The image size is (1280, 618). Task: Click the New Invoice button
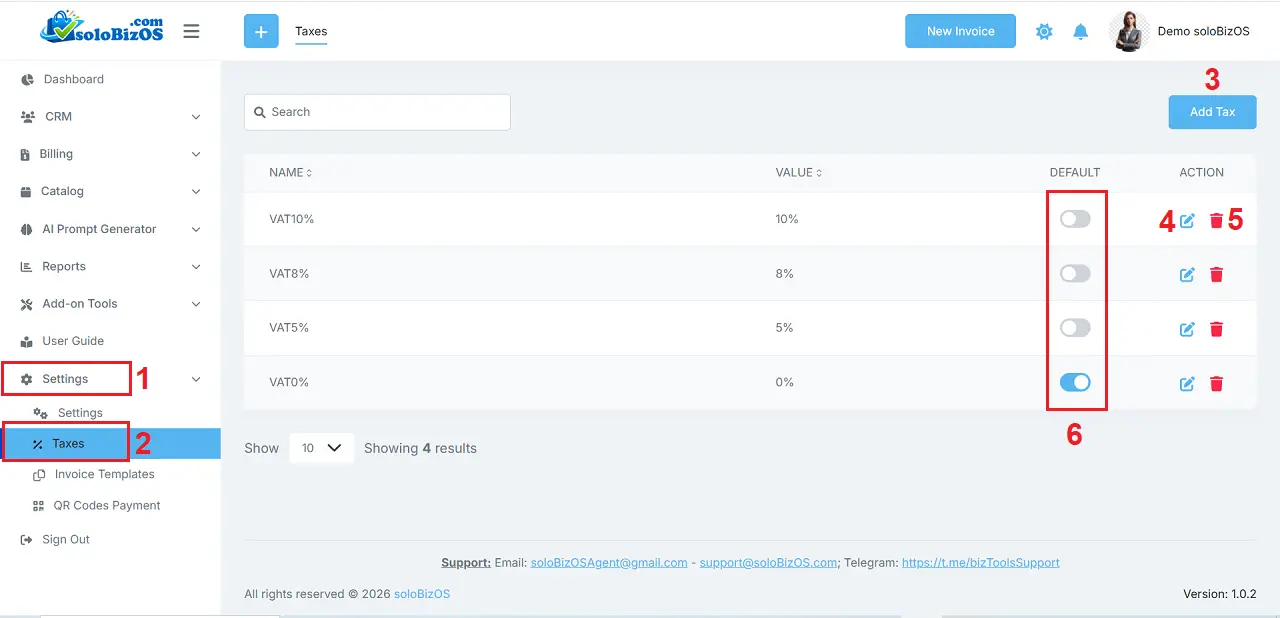pyautogui.click(x=960, y=31)
